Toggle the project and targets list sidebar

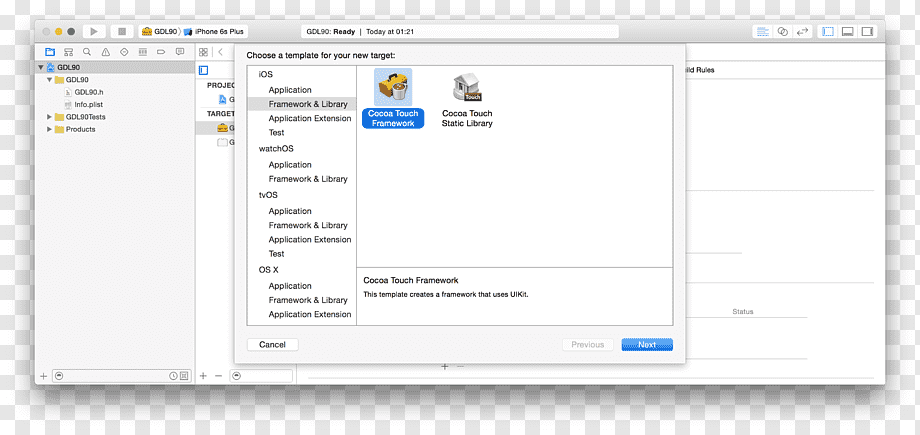(204, 70)
